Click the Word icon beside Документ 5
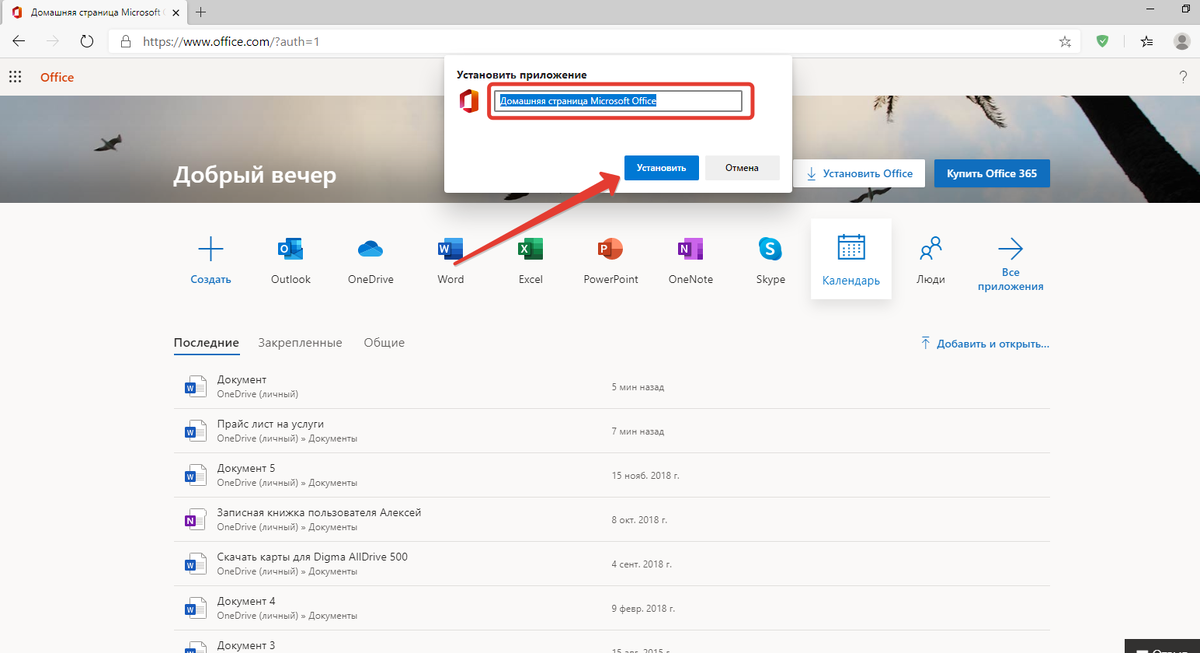 [x=194, y=475]
